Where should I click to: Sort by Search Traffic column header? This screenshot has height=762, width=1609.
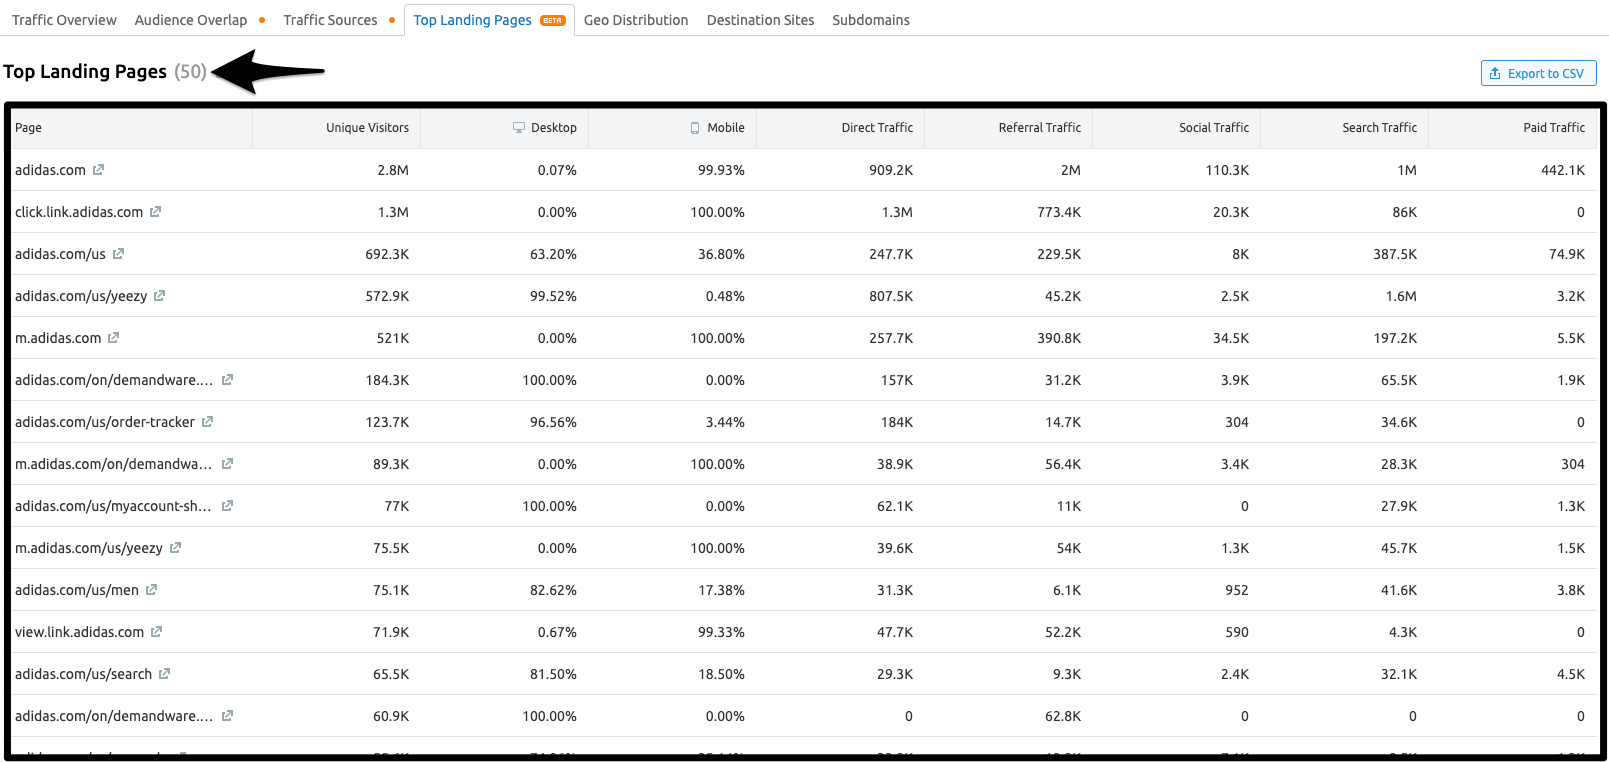click(x=1380, y=128)
